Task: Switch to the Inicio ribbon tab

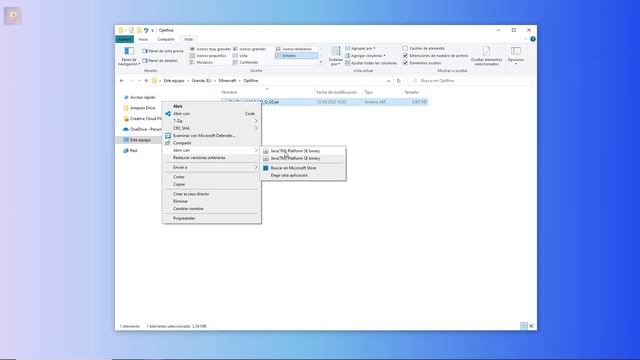Action: tap(143, 40)
